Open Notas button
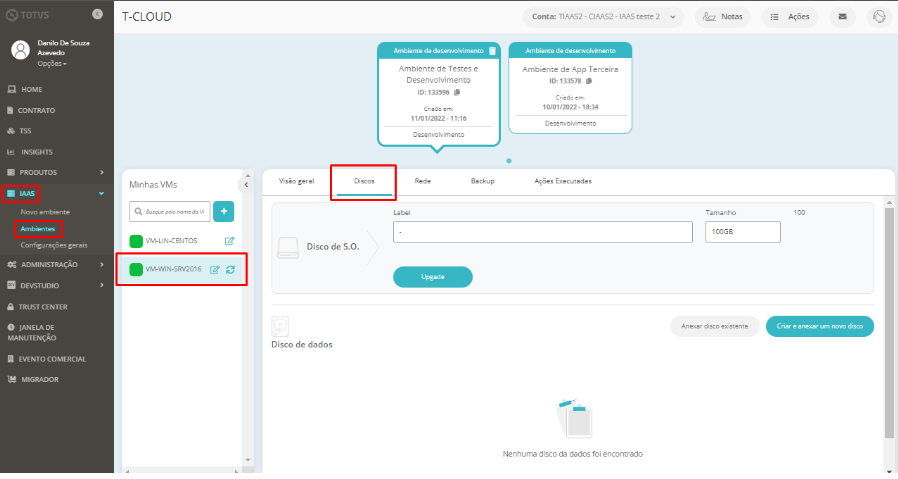Screen dimensions: 898x479 click(x=723, y=17)
